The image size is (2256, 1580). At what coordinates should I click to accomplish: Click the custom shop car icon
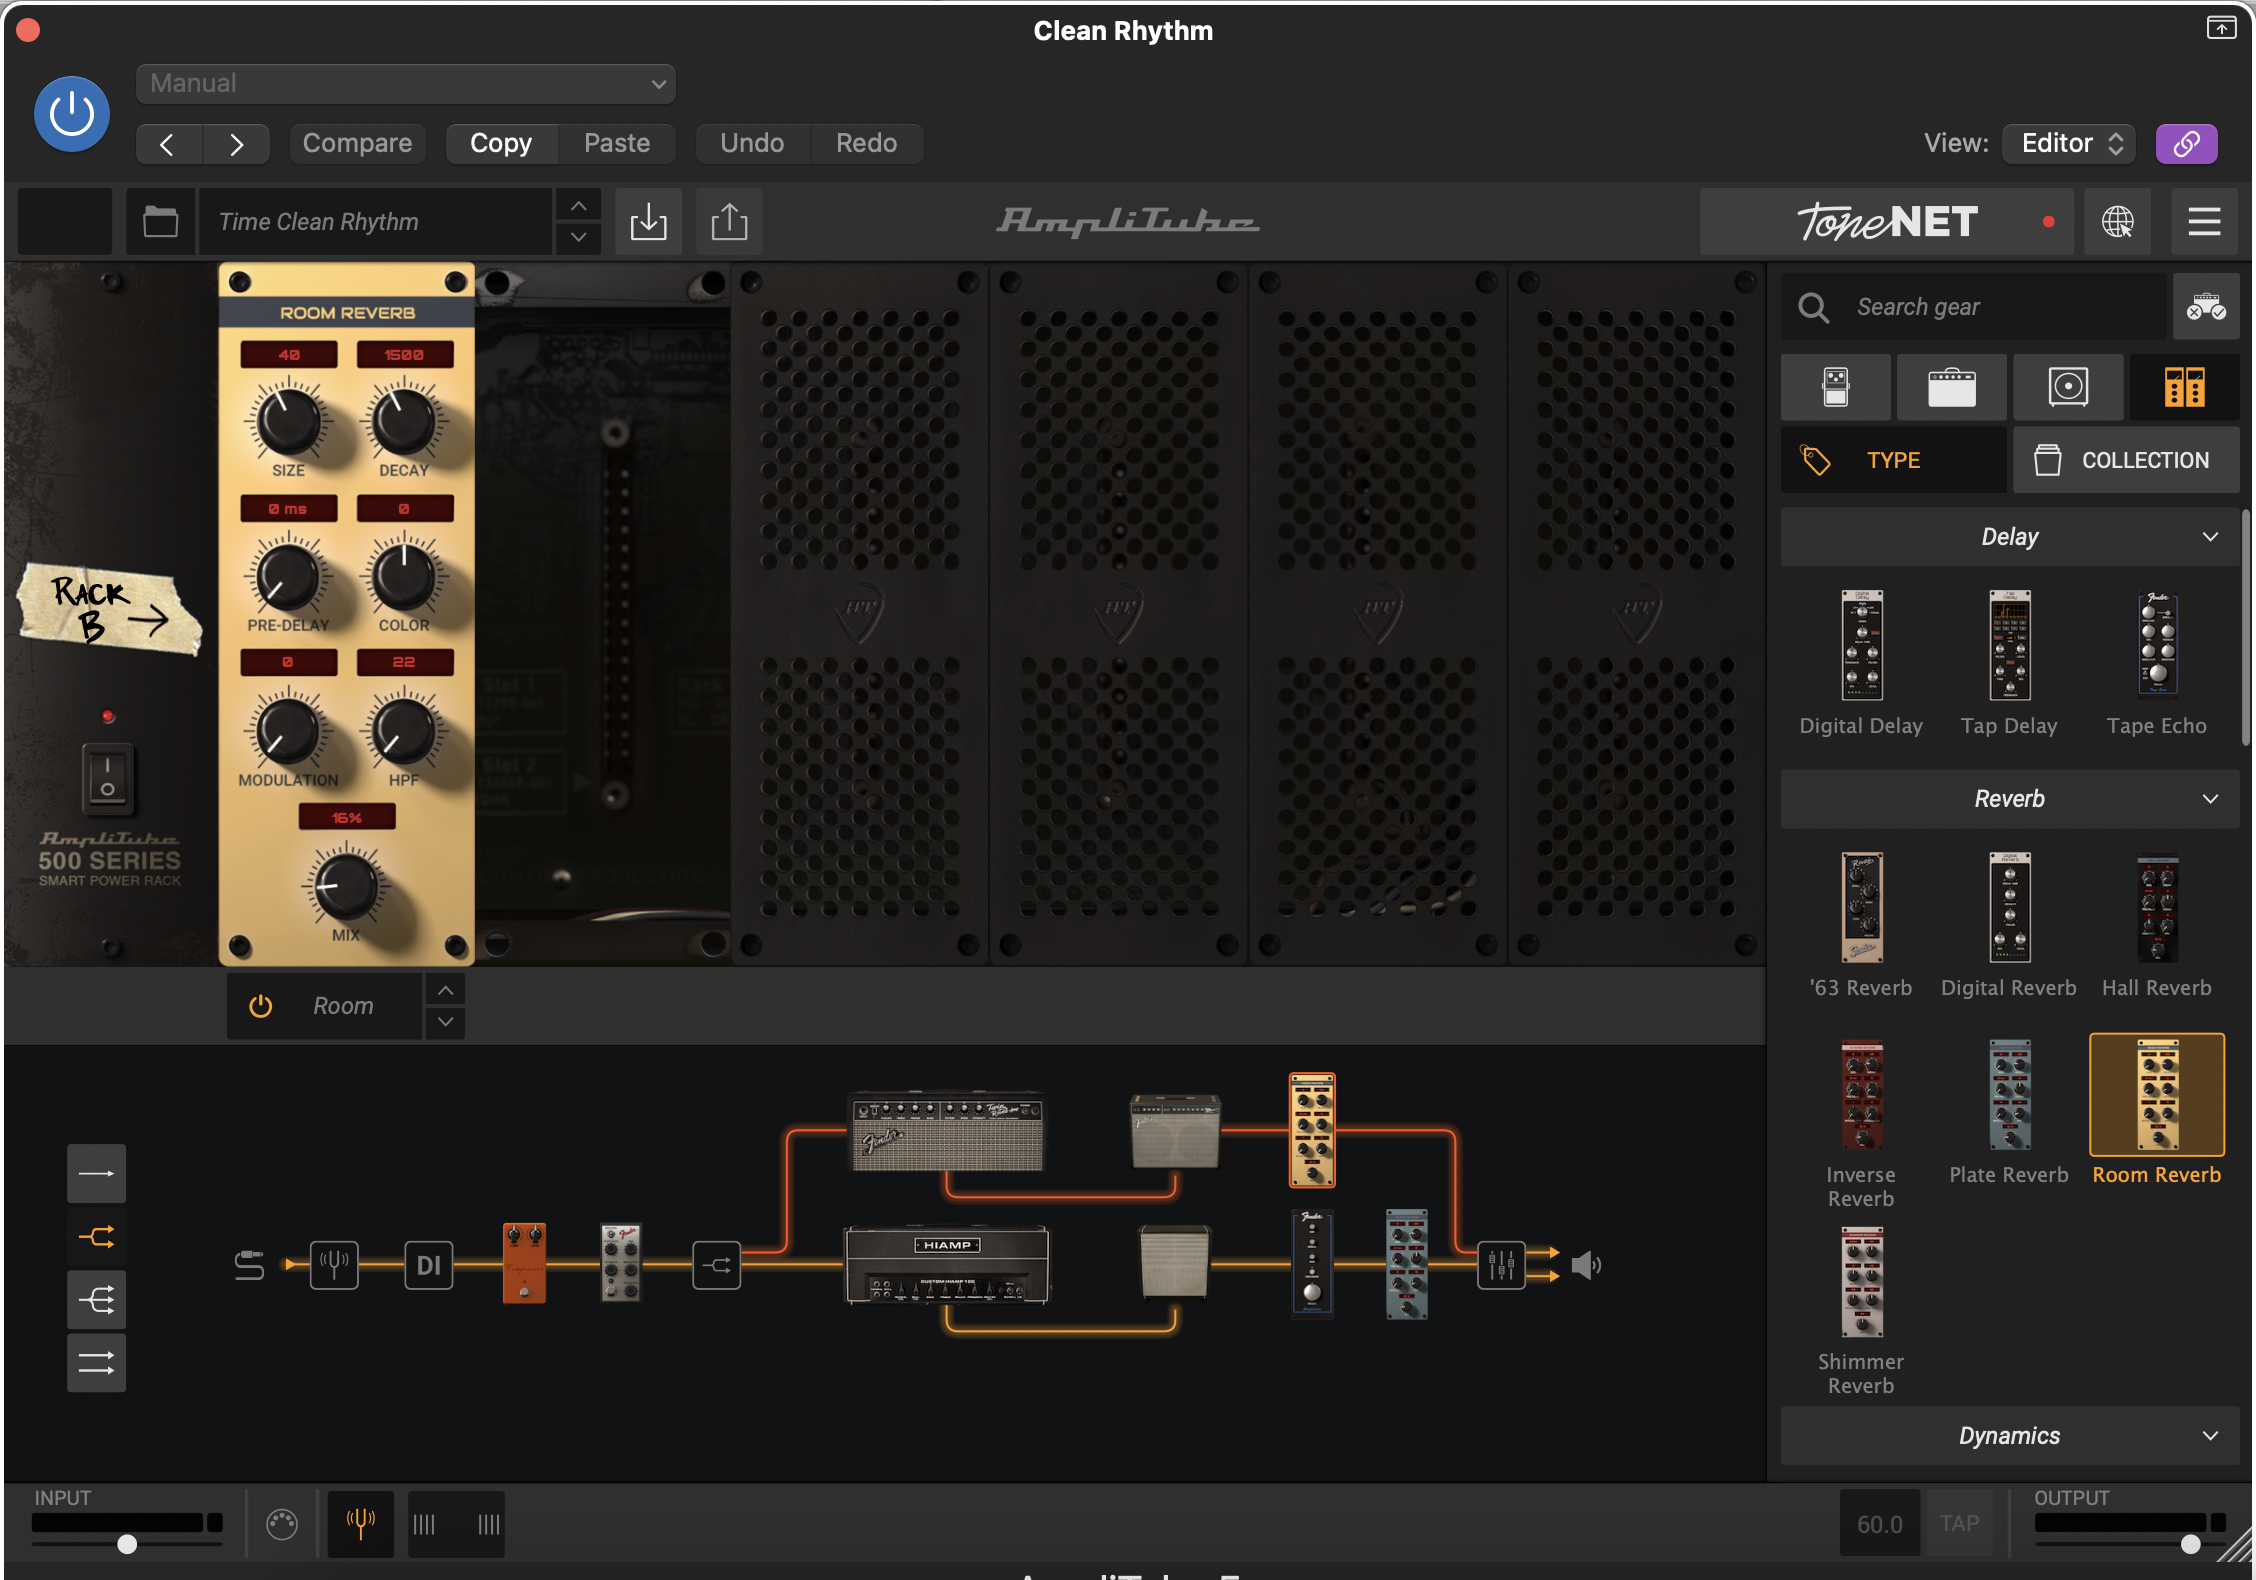click(2206, 307)
